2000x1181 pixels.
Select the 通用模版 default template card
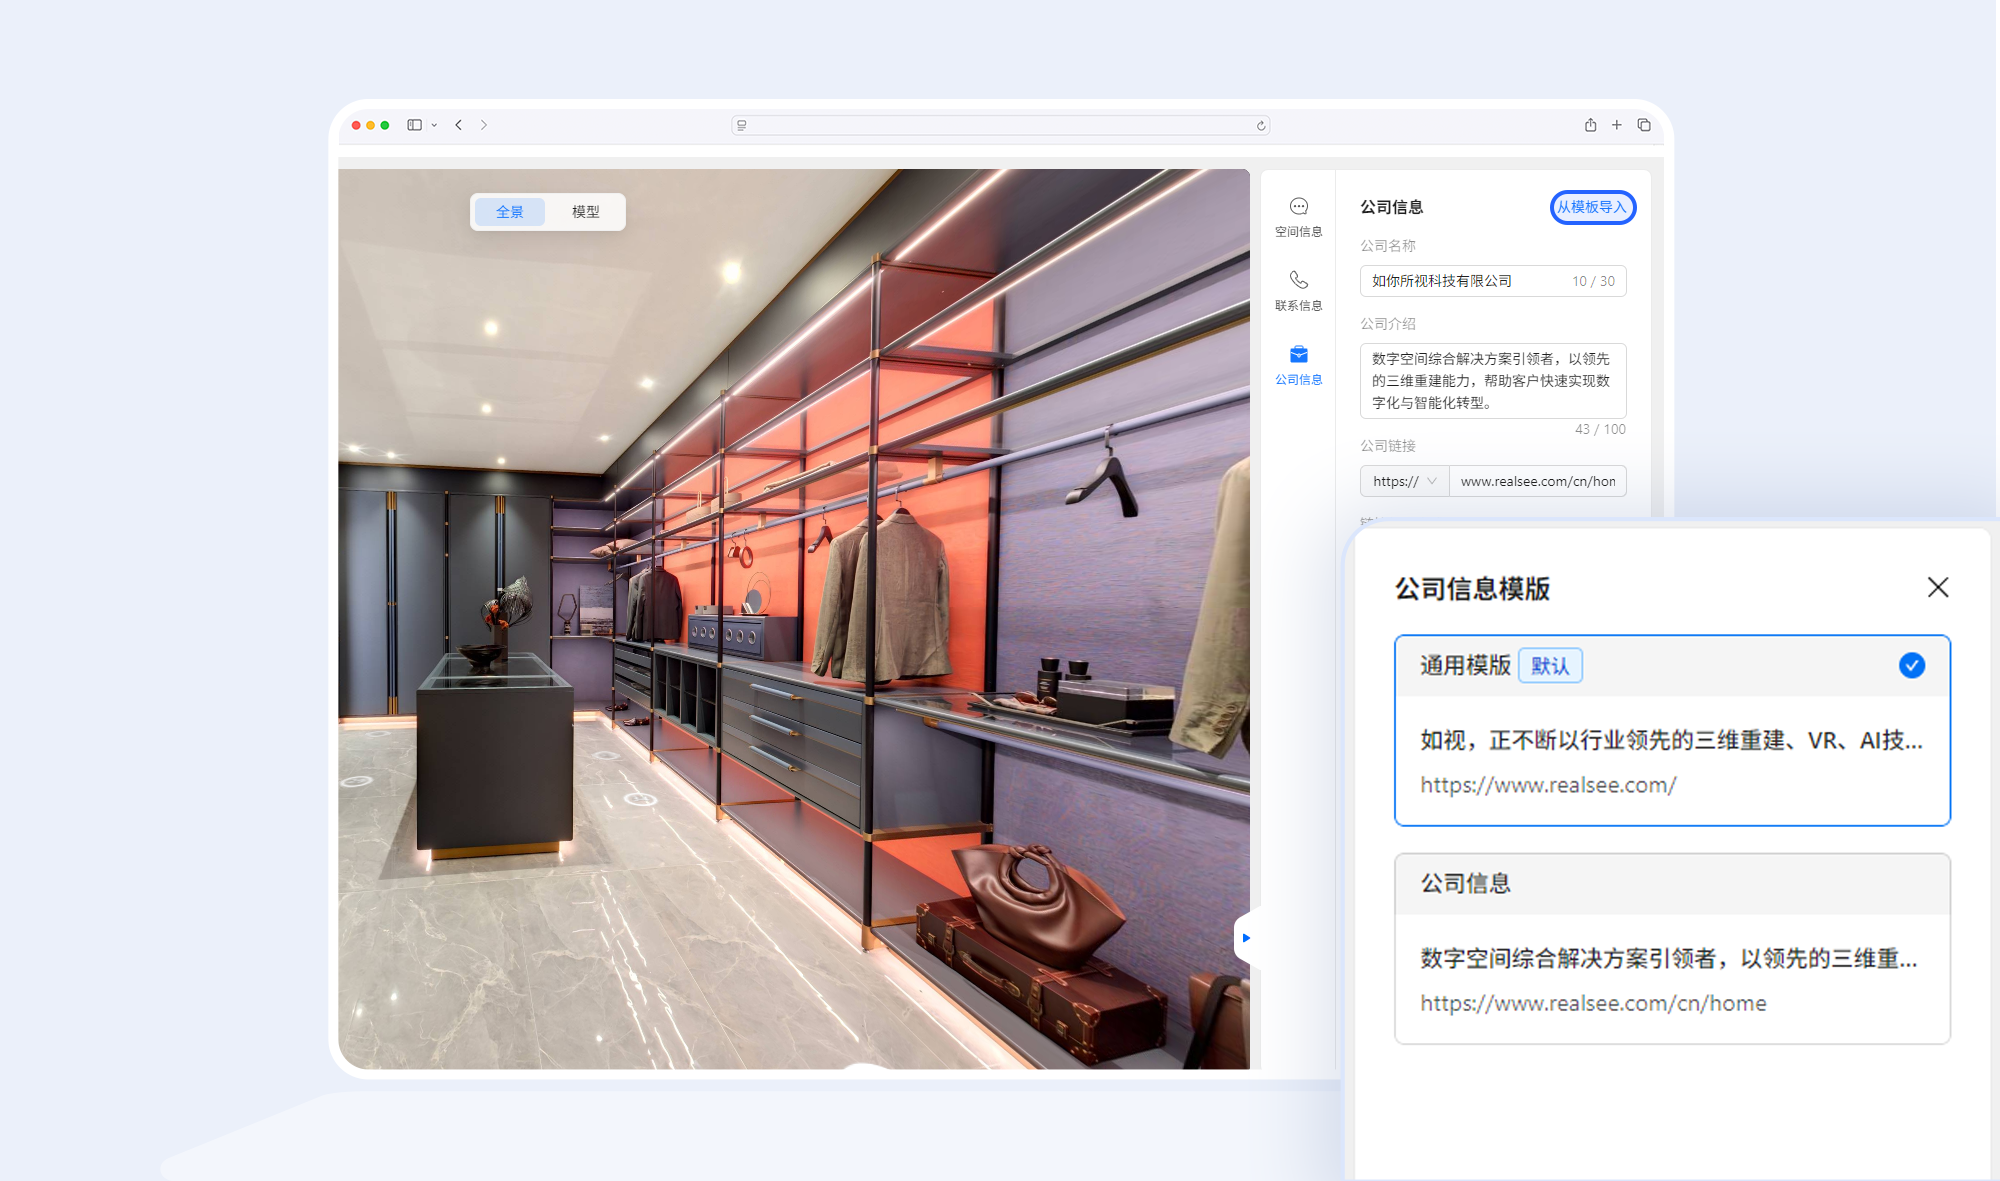(x=1672, y=730)
